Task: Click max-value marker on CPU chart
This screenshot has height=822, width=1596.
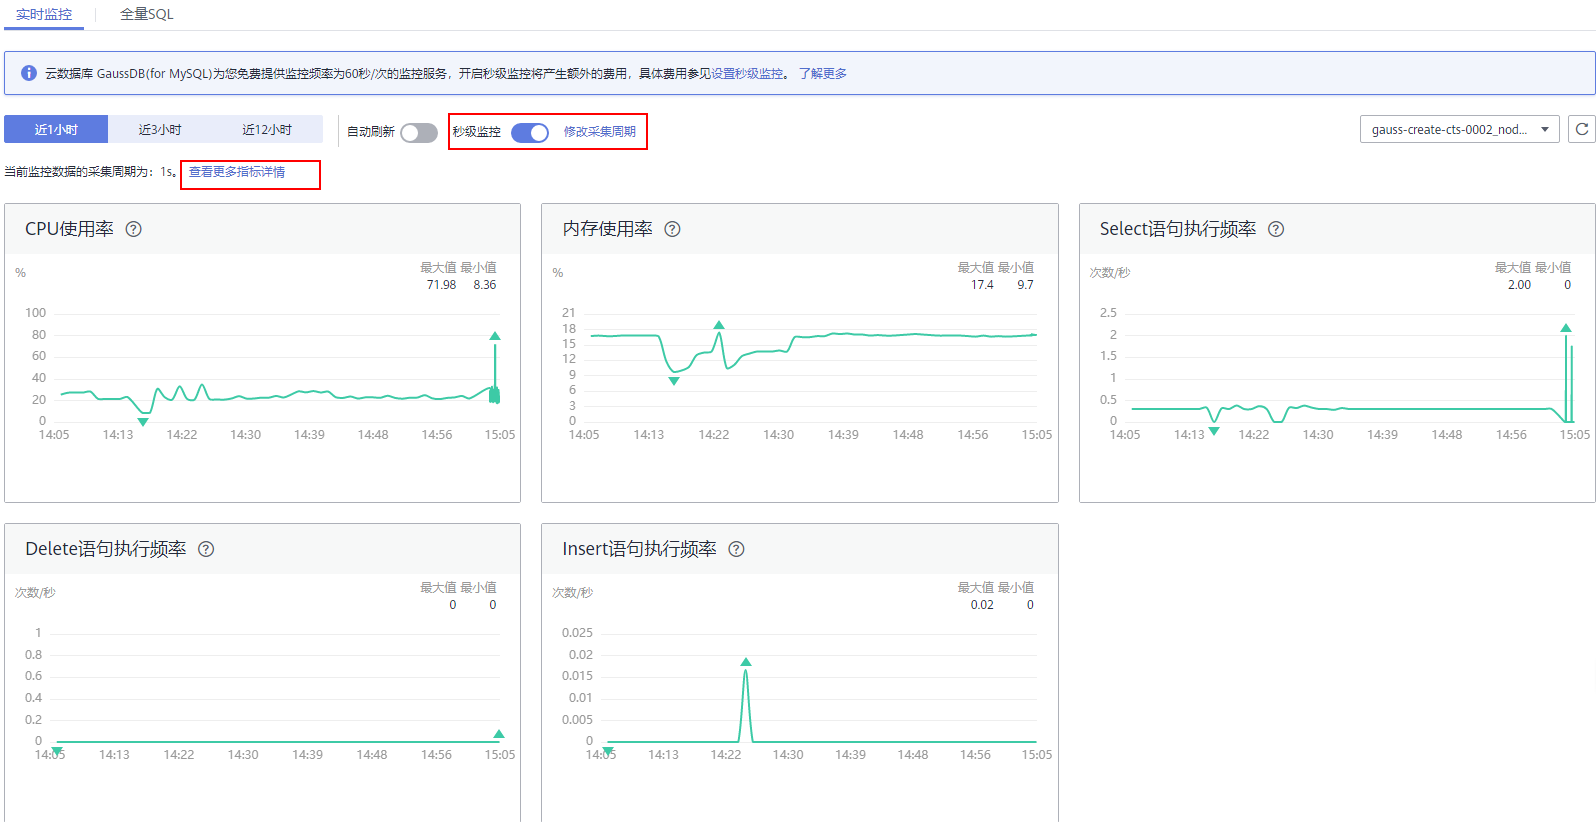Action: 494,336
